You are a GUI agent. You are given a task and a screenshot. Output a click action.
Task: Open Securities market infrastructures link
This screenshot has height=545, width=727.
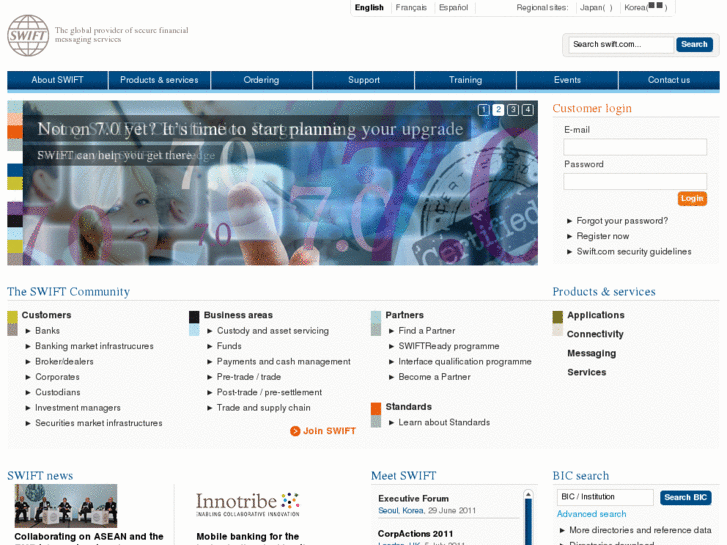point(99,423)
